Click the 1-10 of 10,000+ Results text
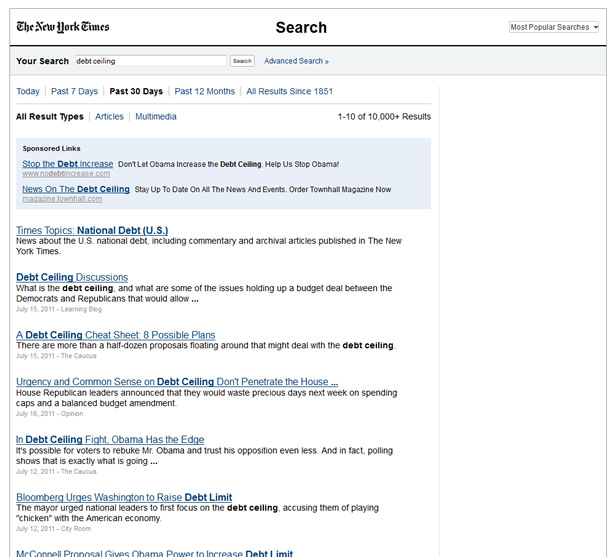The width and height of the screenshot is (615, 557). click(384, 116)
